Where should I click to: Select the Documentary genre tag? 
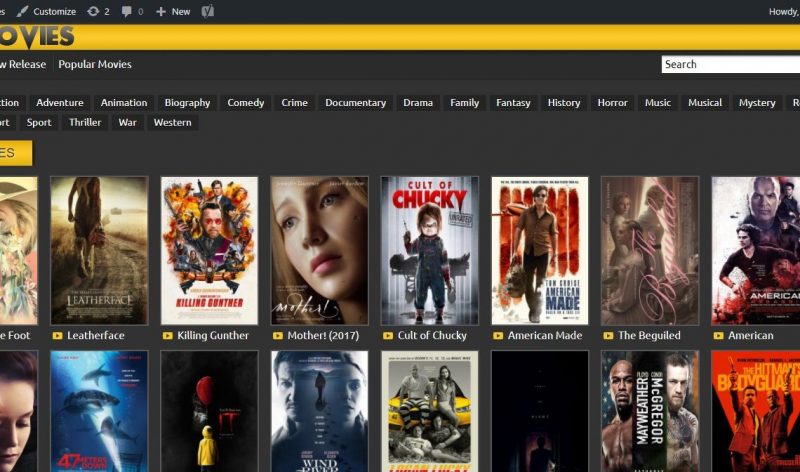[356, 103]
